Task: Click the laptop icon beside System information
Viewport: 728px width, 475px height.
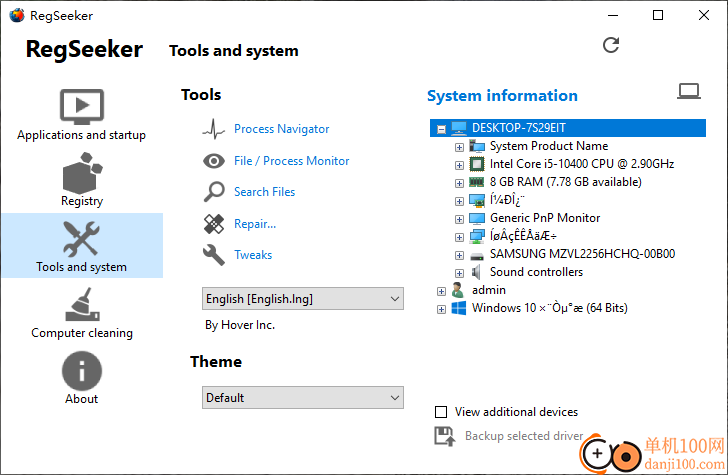Action: coord(689,91)
